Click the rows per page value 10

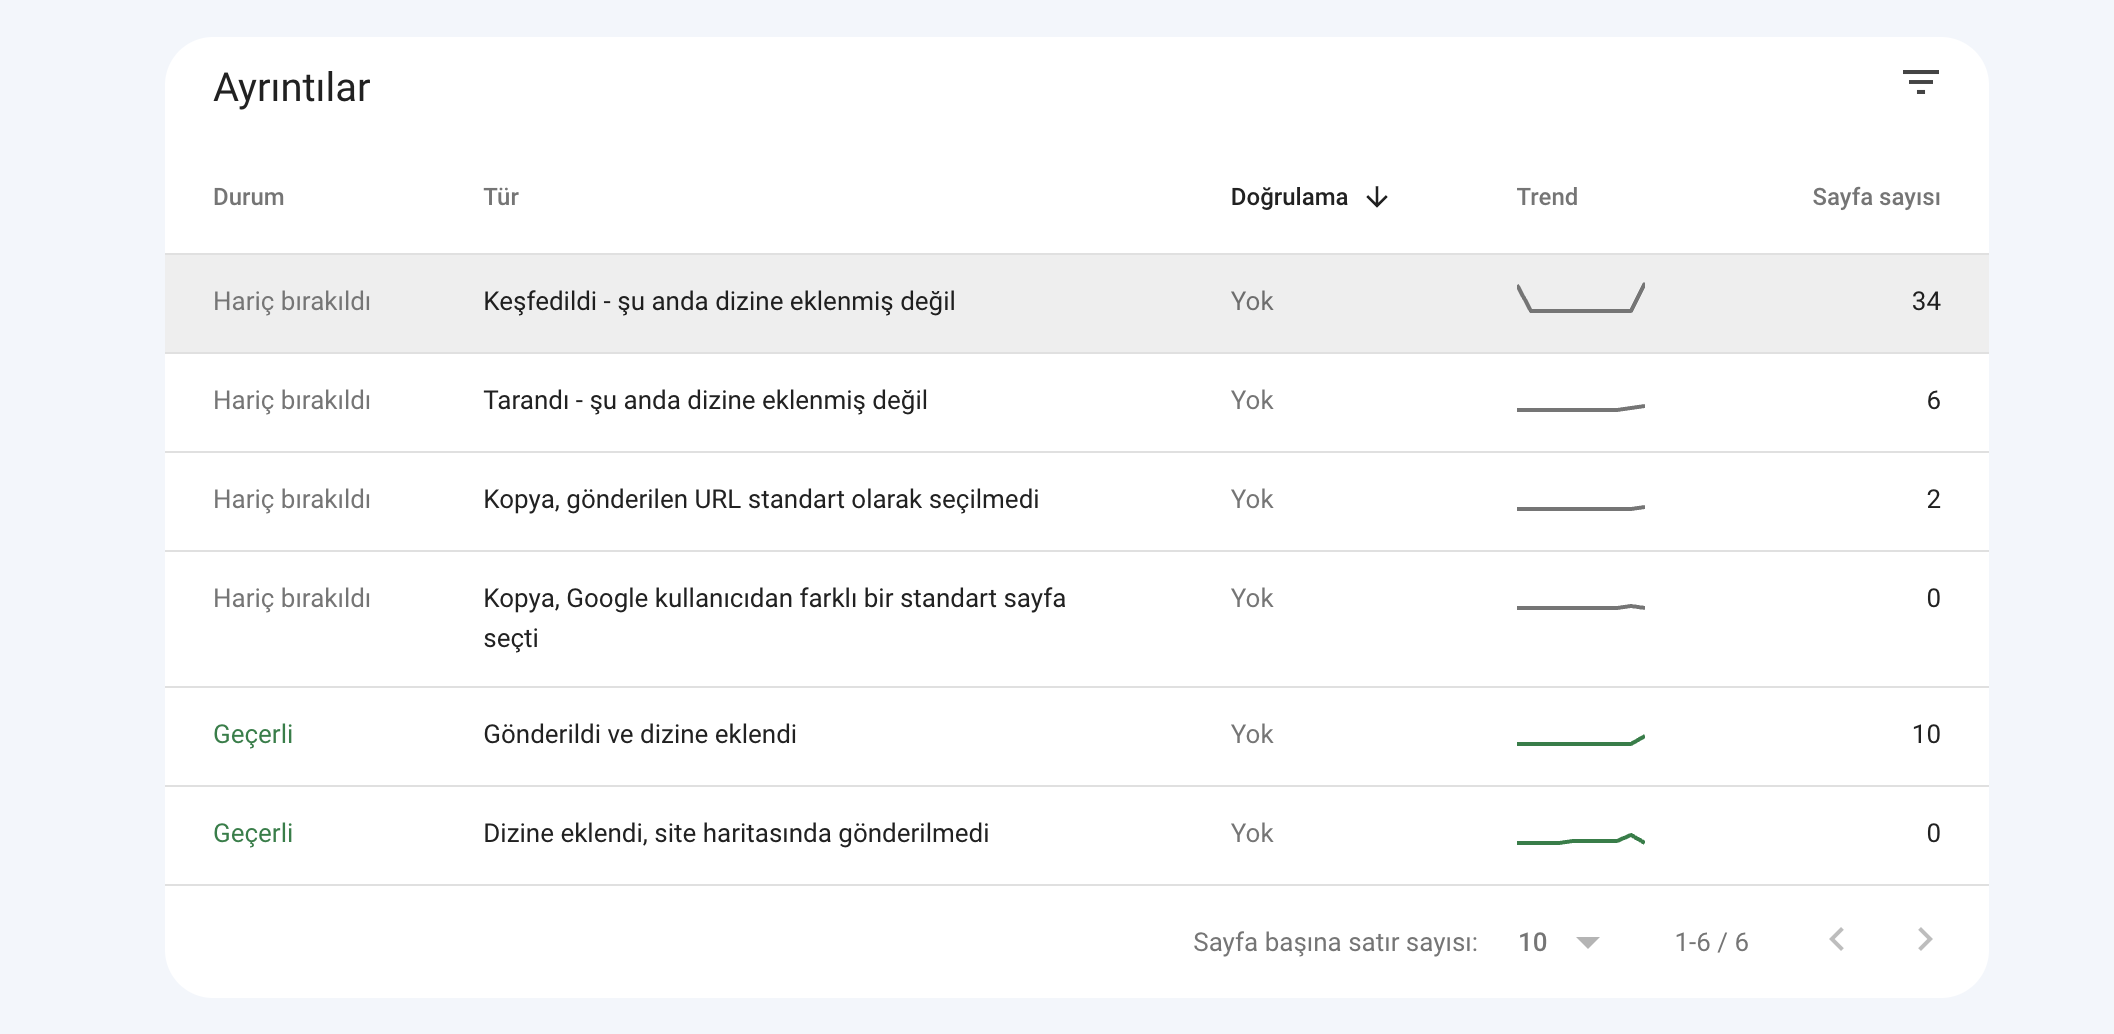[1532, 942]
